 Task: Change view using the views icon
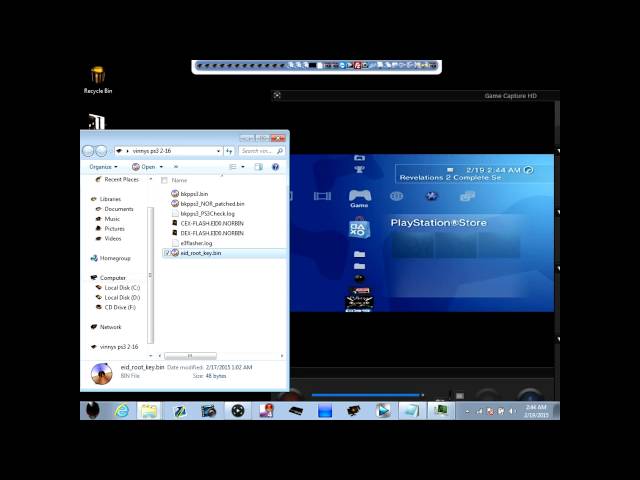[233, 167]
